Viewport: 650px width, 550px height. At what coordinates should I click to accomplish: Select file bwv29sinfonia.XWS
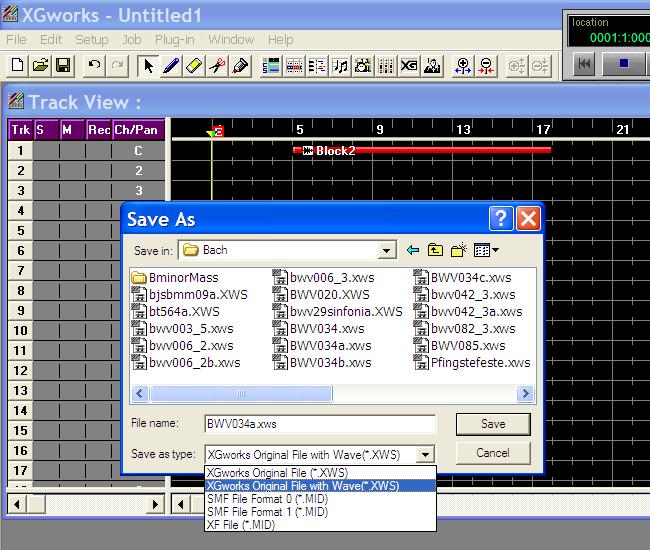(x=338, y=312)
